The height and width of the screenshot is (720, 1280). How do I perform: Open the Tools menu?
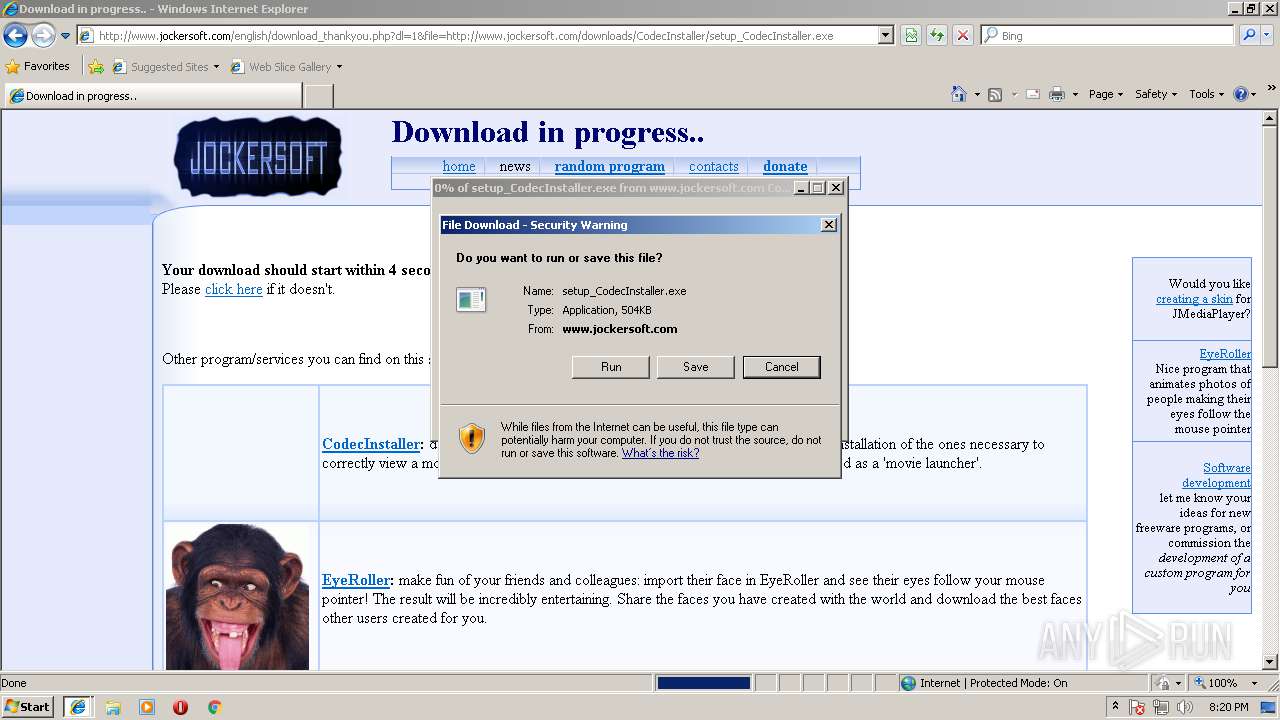coord(1206,94)
